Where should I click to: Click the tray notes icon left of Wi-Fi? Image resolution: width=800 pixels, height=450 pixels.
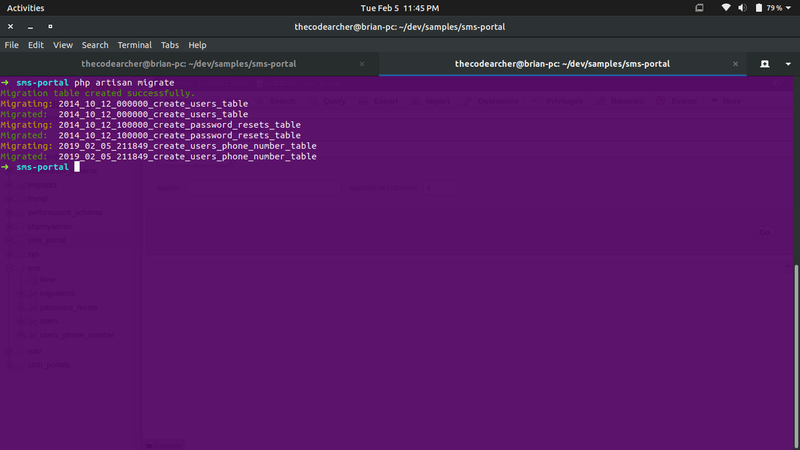(699, 8)
